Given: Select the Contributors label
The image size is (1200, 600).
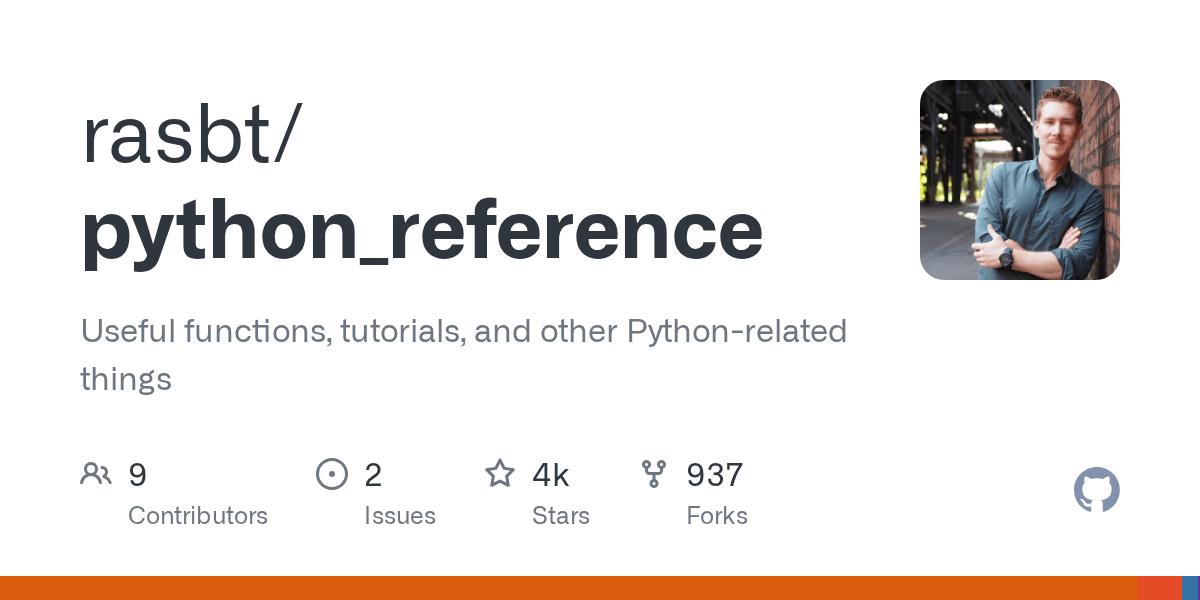Looking at the screenshot, I should (x=198, y=516).
